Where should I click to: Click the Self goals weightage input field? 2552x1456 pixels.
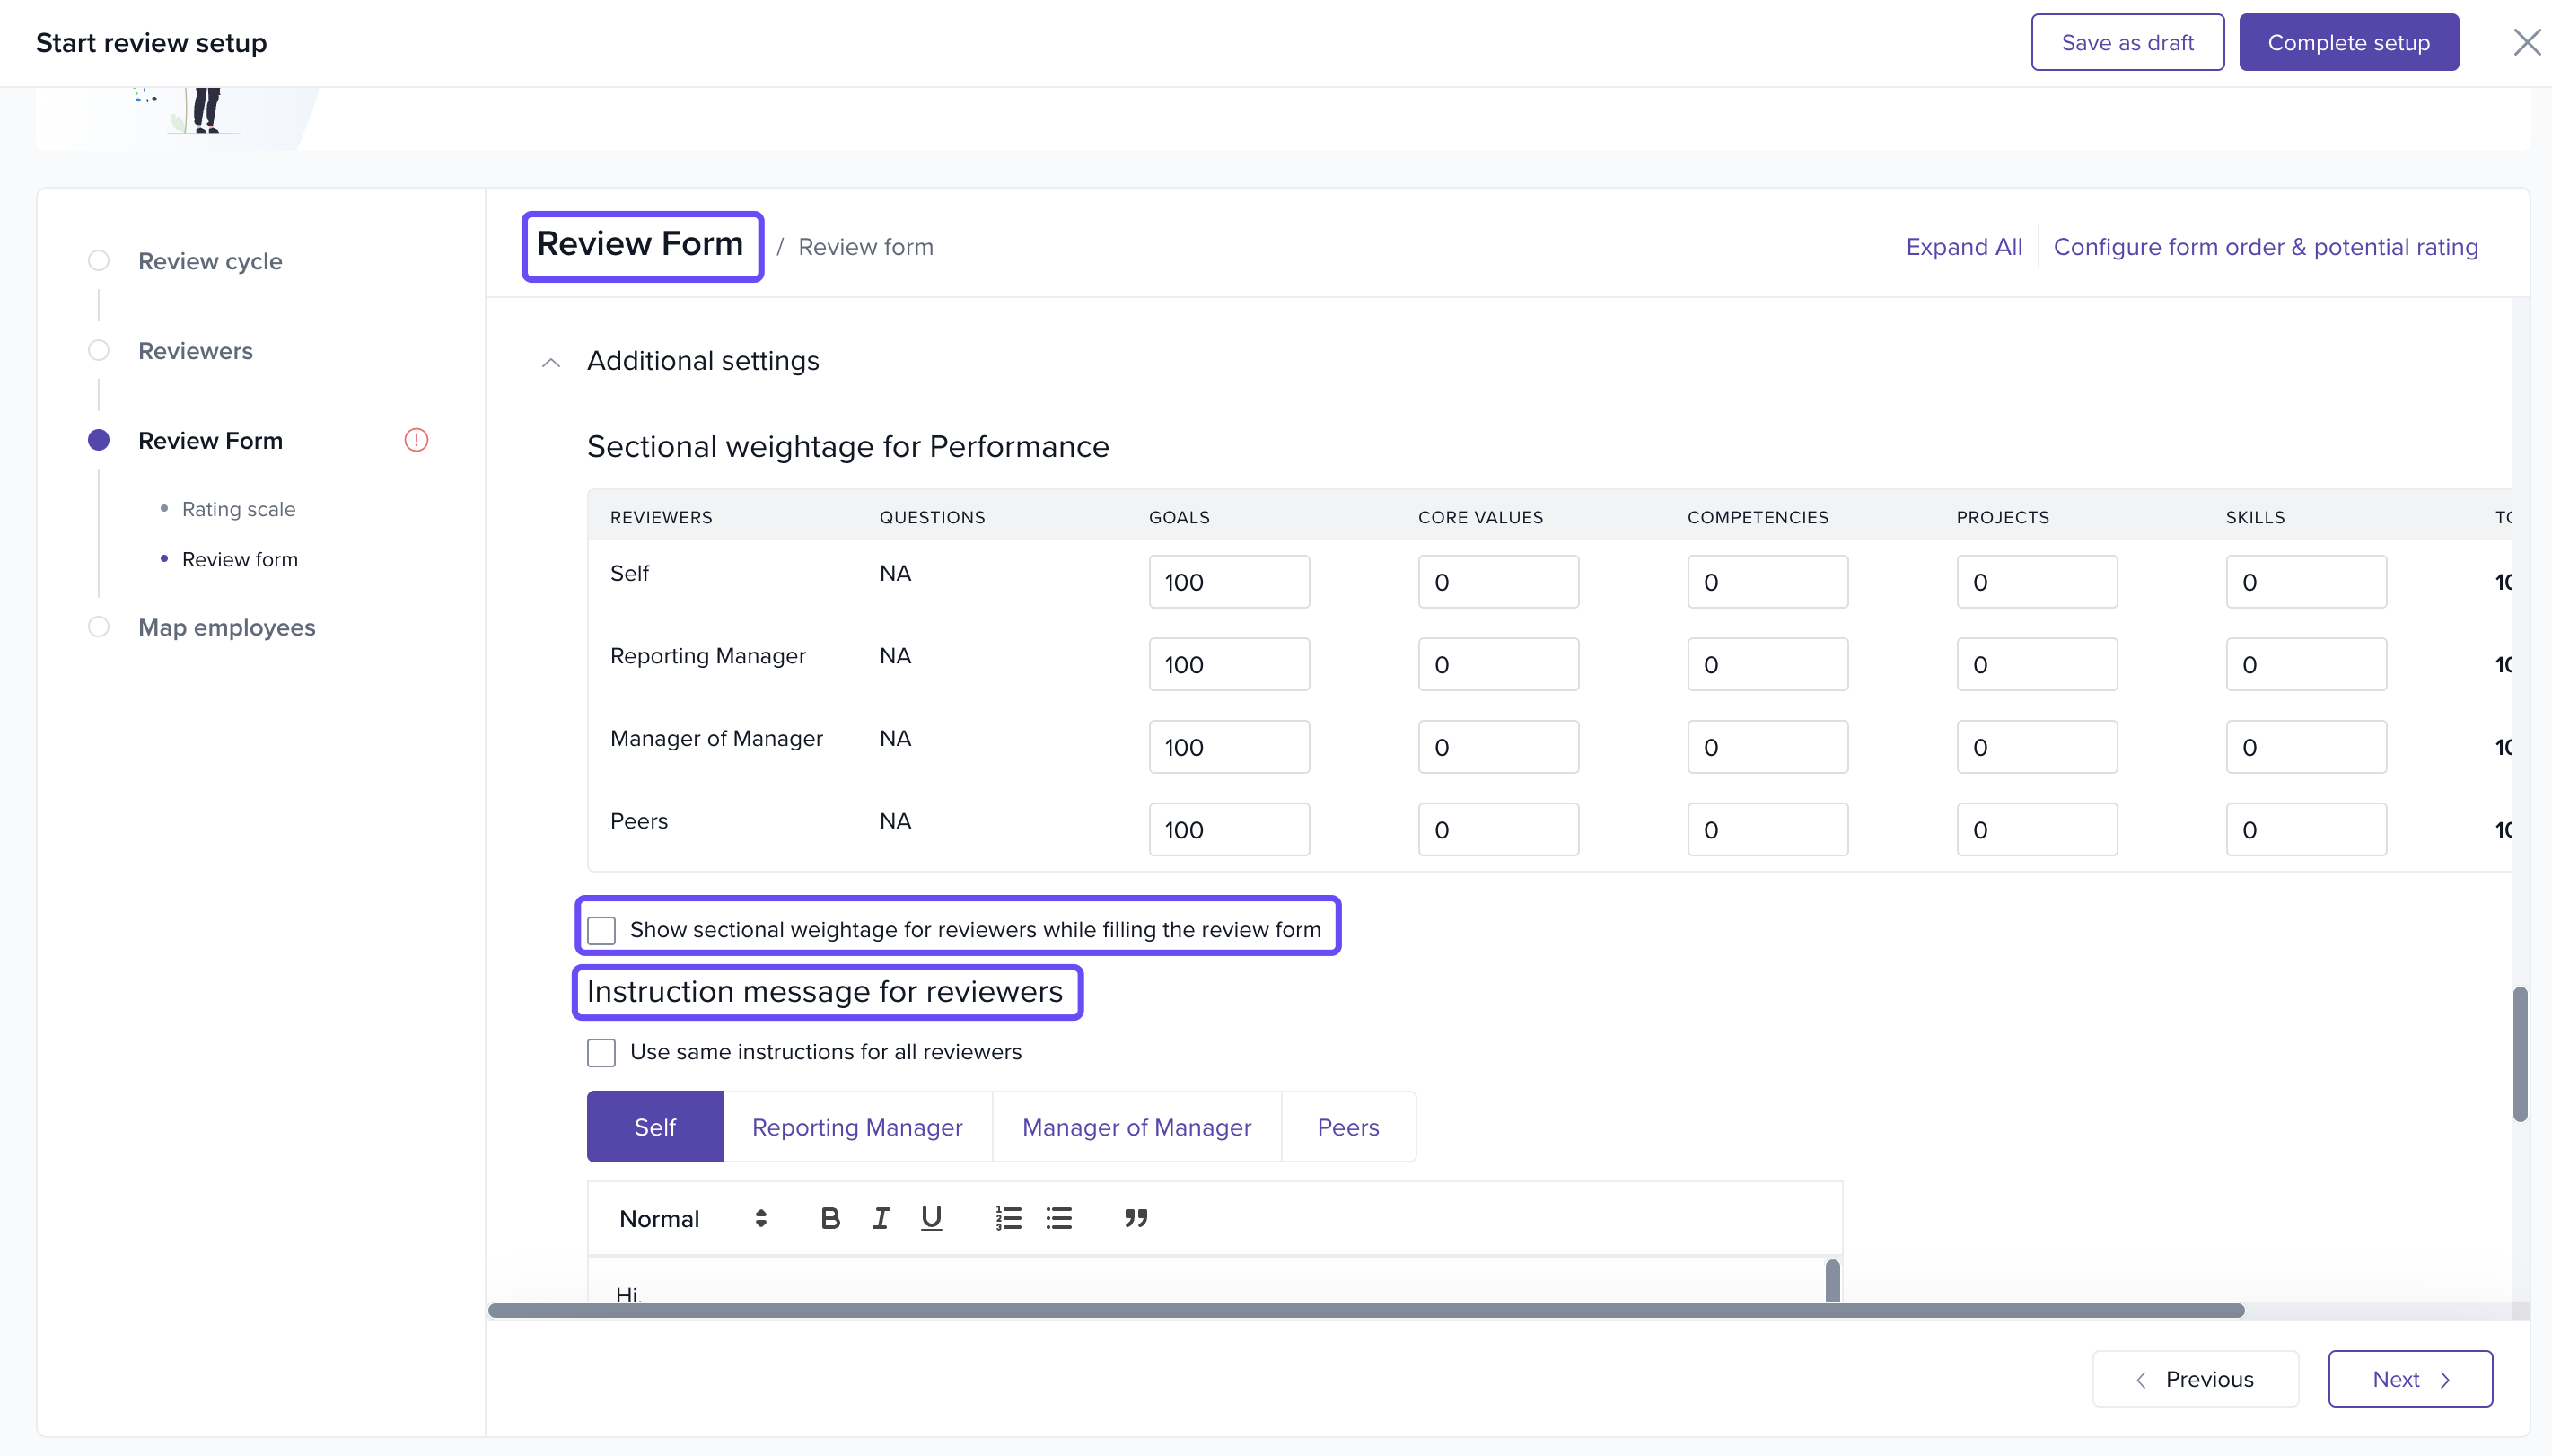pos(1229,582)
